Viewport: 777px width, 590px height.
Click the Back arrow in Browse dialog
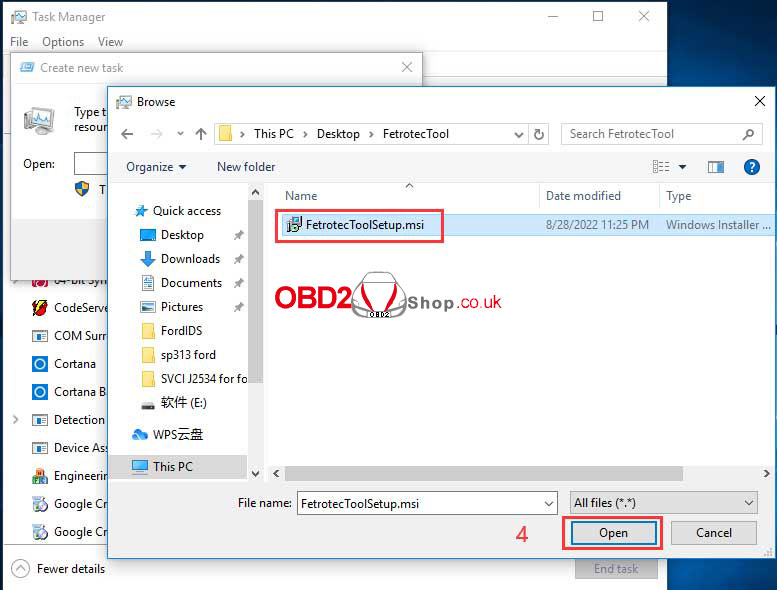(127, 134)
